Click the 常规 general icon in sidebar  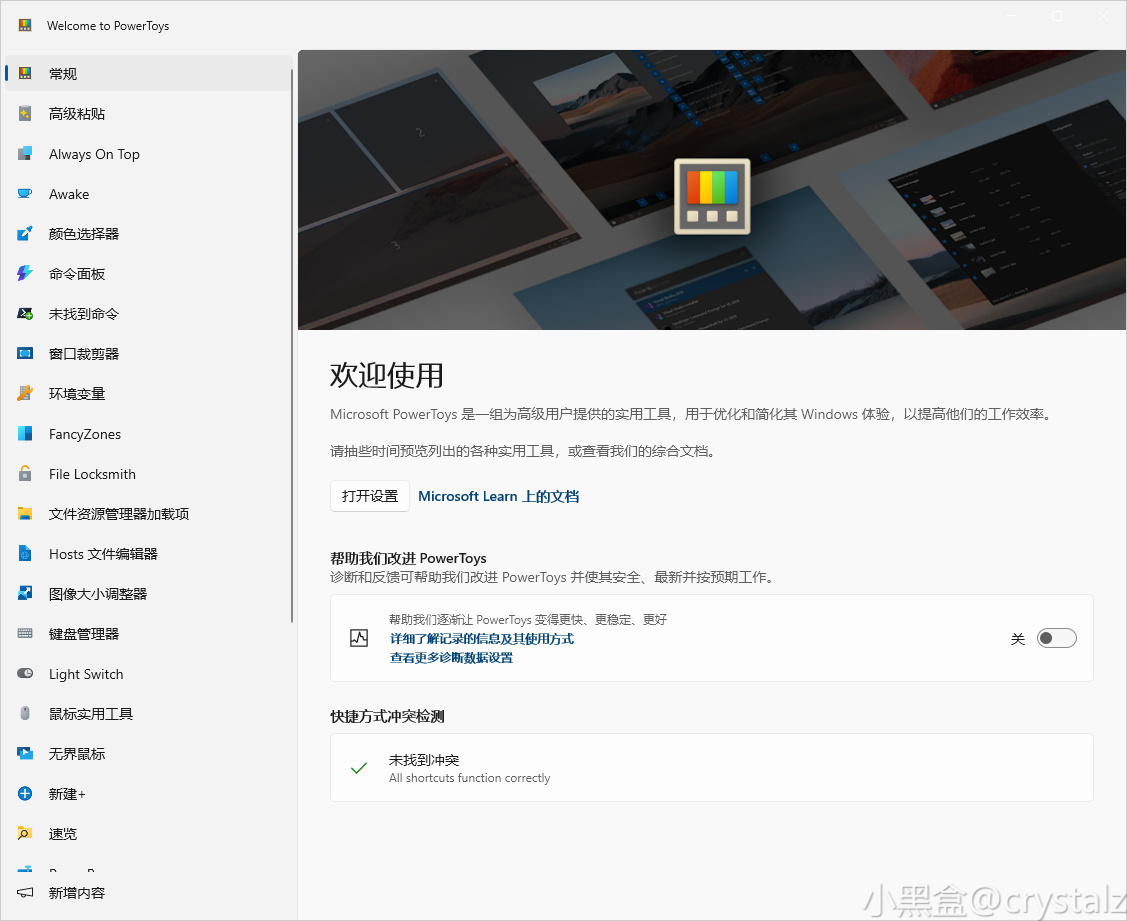25,73
